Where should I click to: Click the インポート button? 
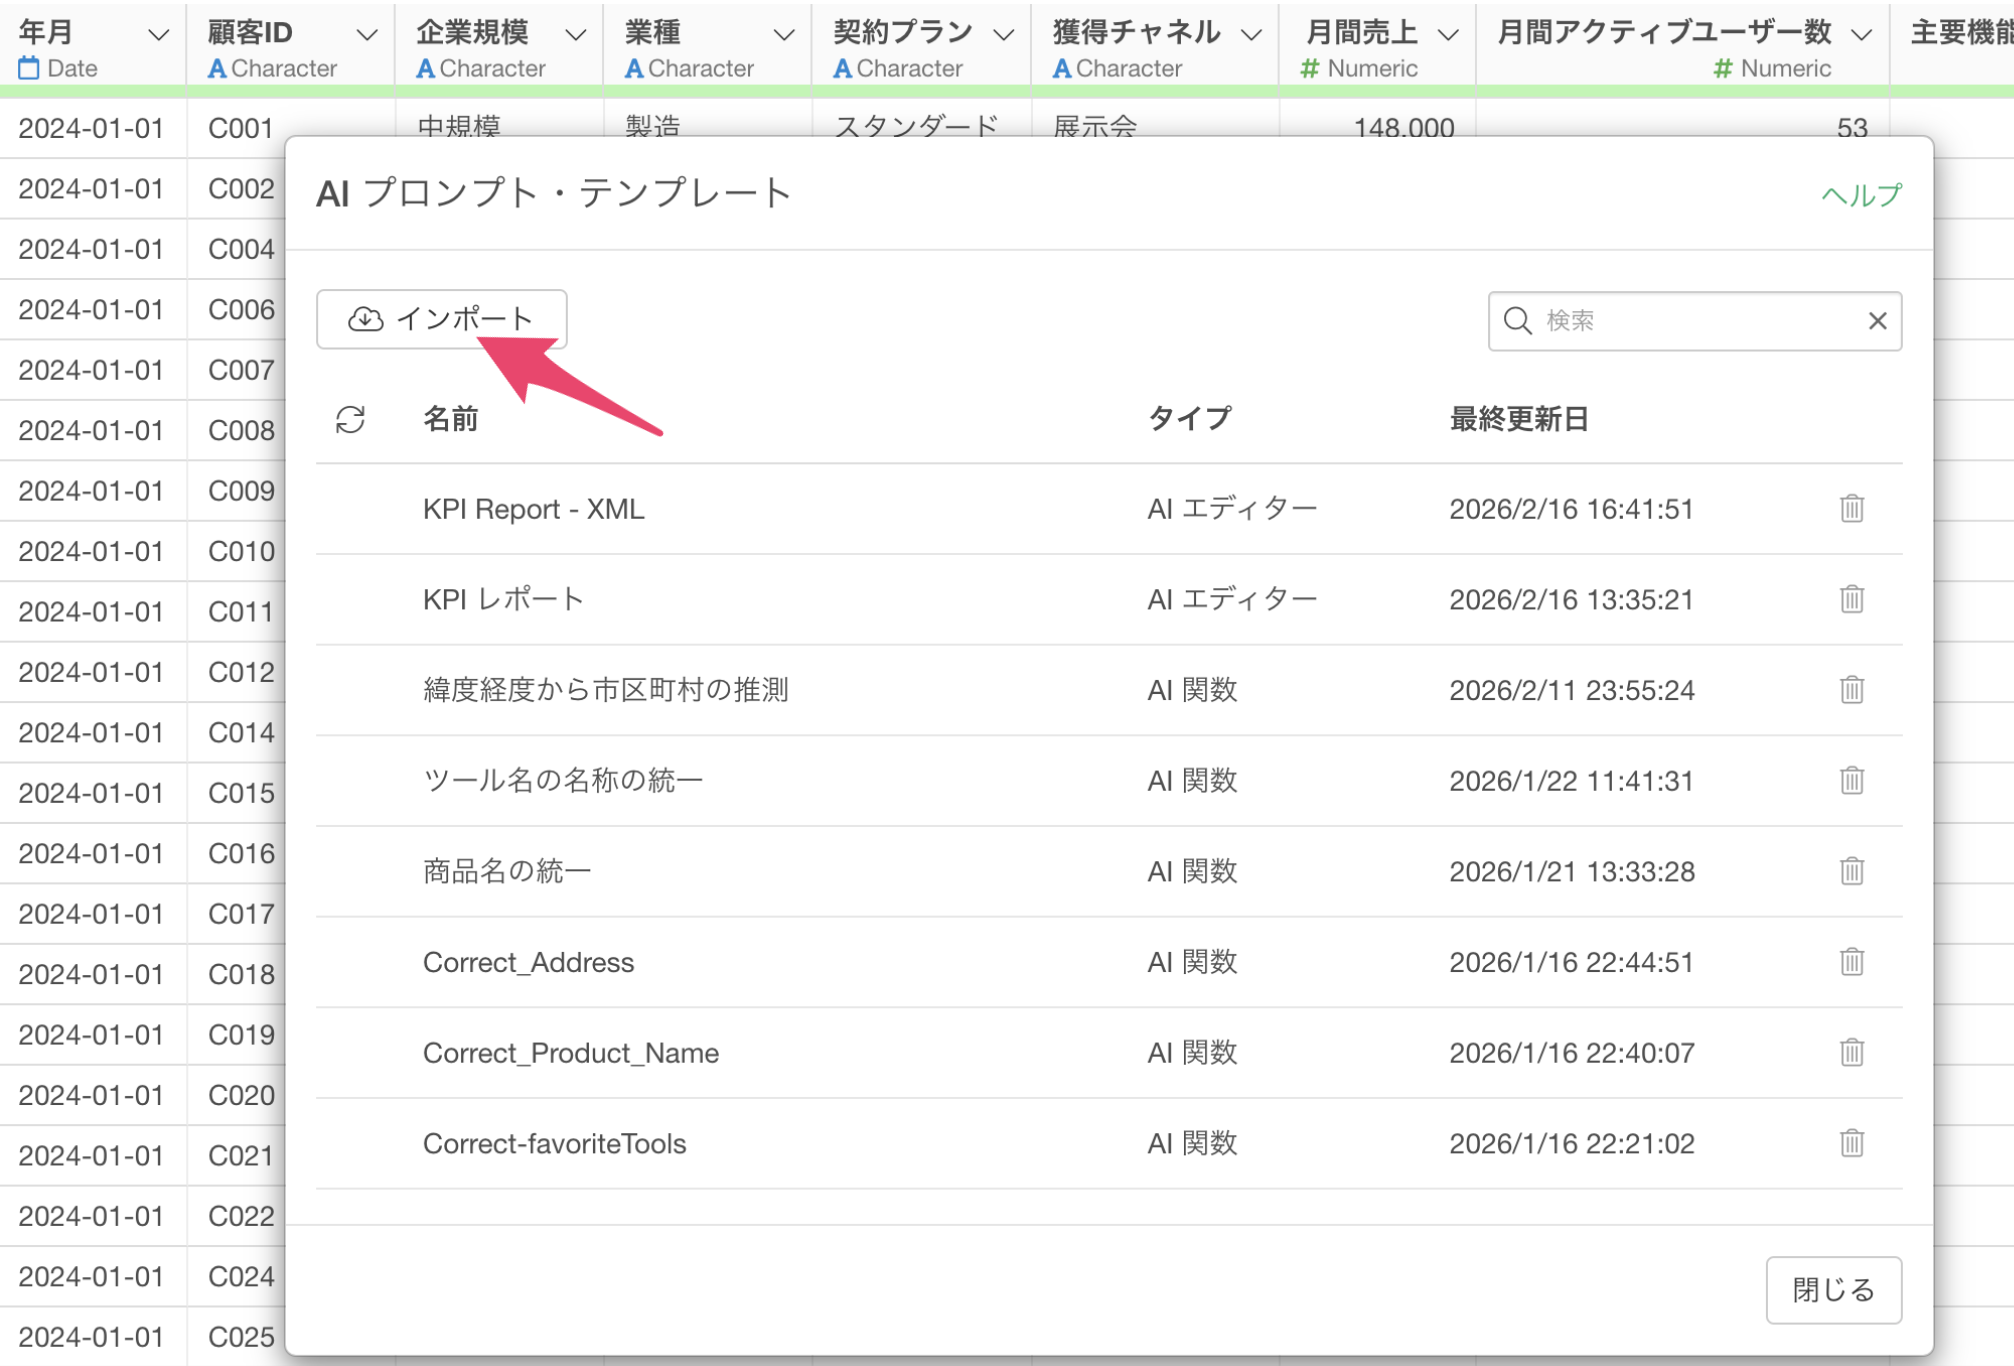click(x=441, y=319)
